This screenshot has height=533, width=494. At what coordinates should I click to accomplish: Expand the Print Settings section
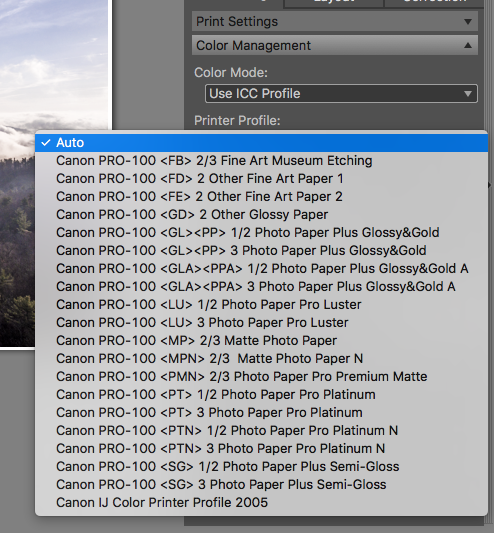click(x=335, y=21)
